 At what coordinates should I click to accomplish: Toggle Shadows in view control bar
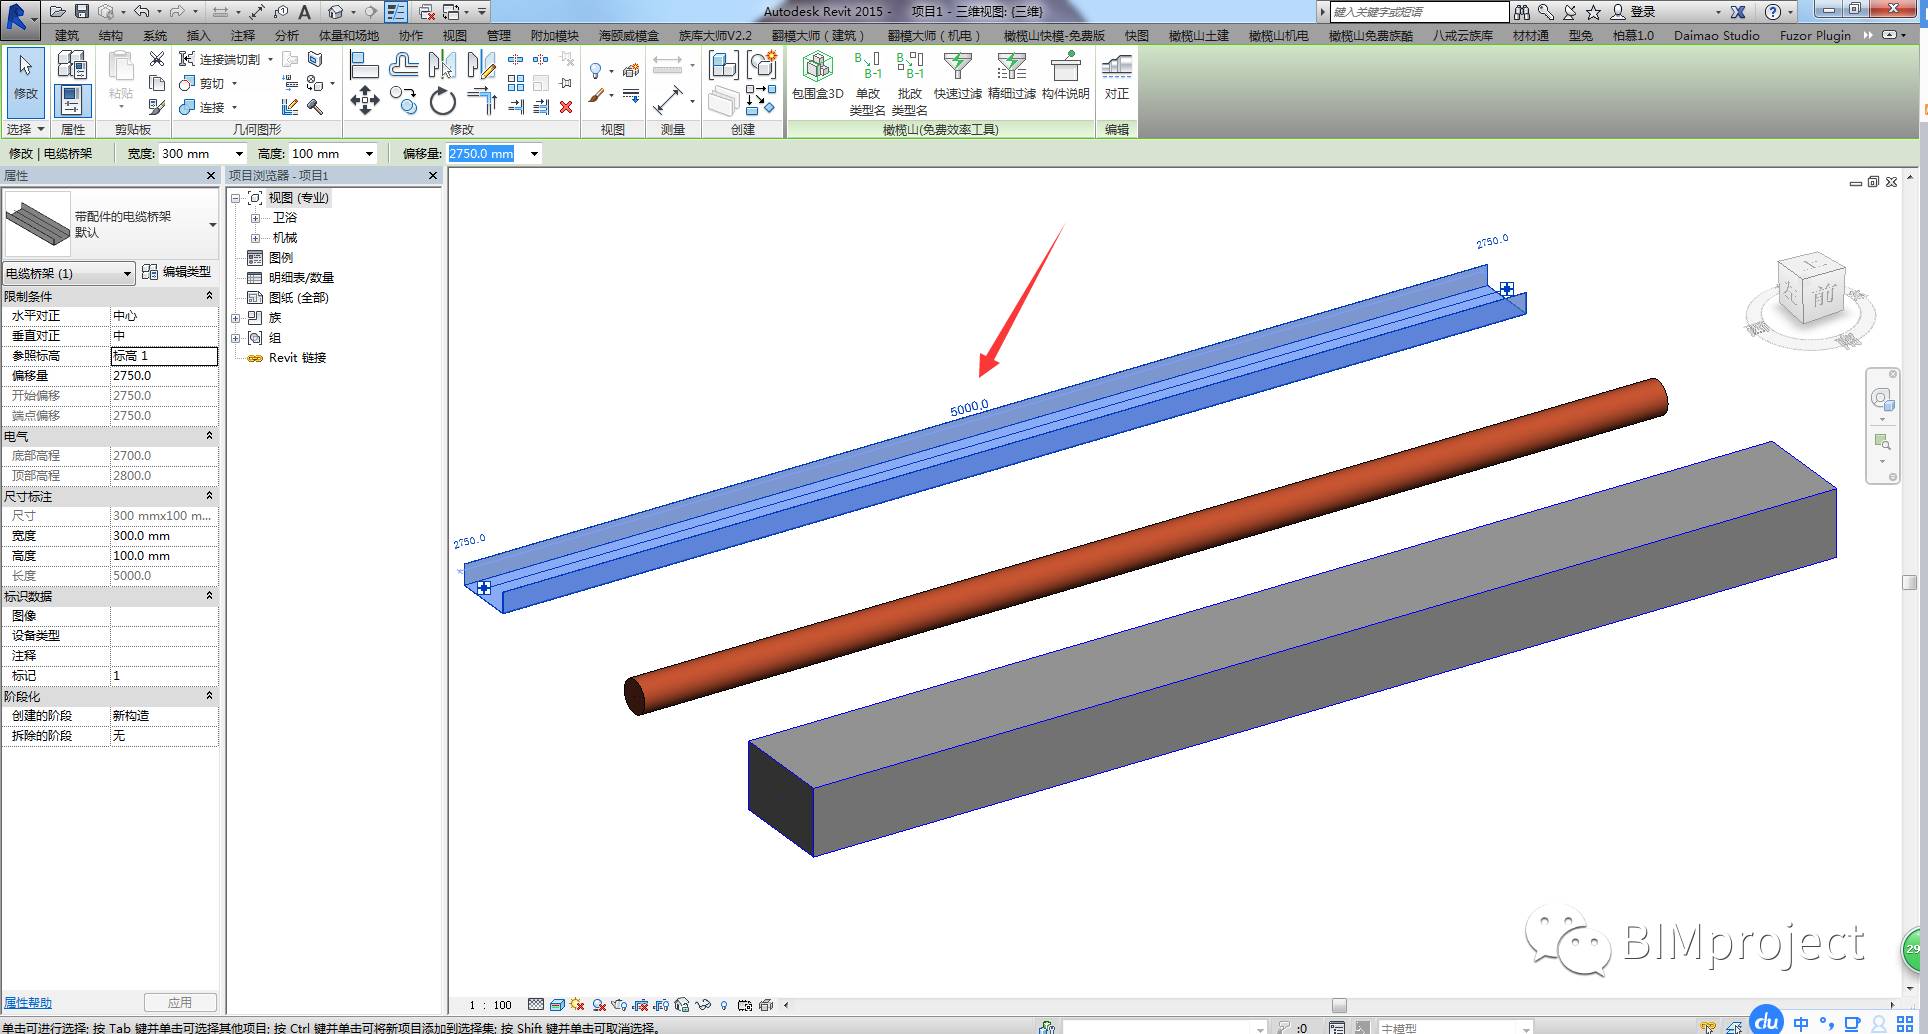(x=599, y=1005)
